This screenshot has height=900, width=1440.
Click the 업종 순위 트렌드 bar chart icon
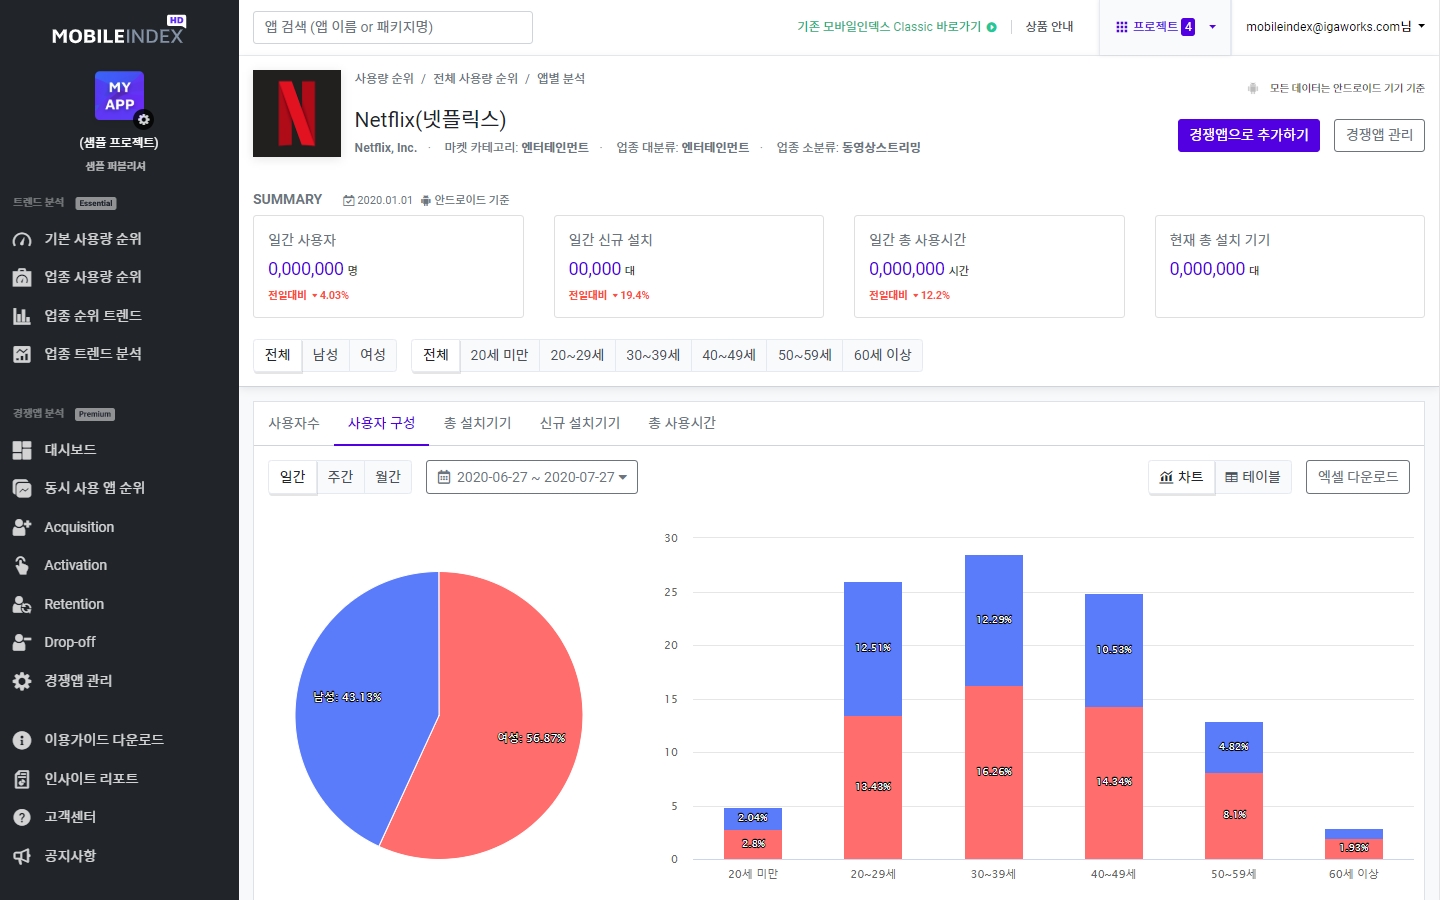coord(22,316)
